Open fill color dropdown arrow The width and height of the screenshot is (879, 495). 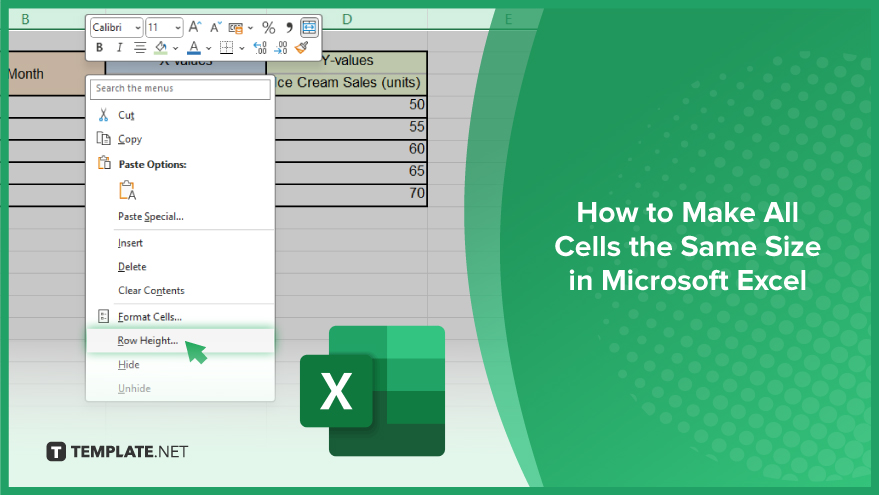click(175, 48)
